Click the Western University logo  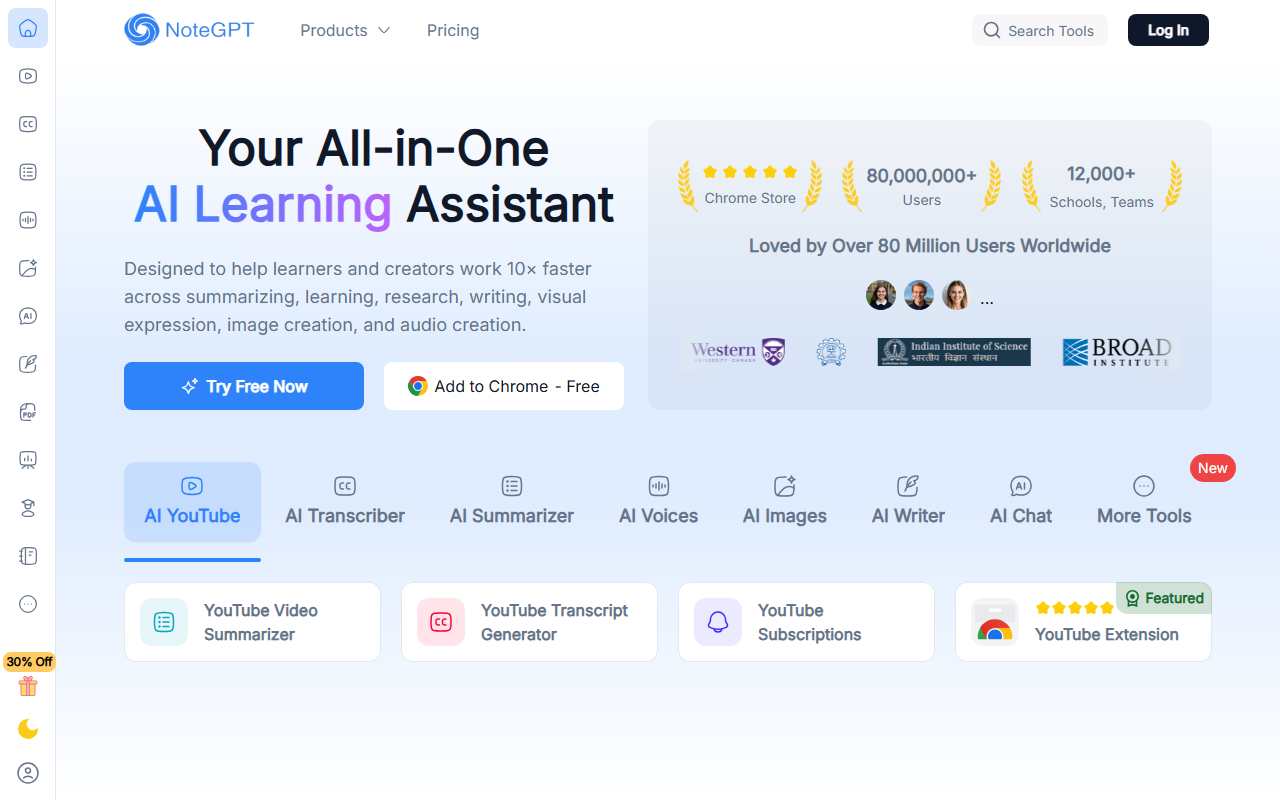coord(737,351)
